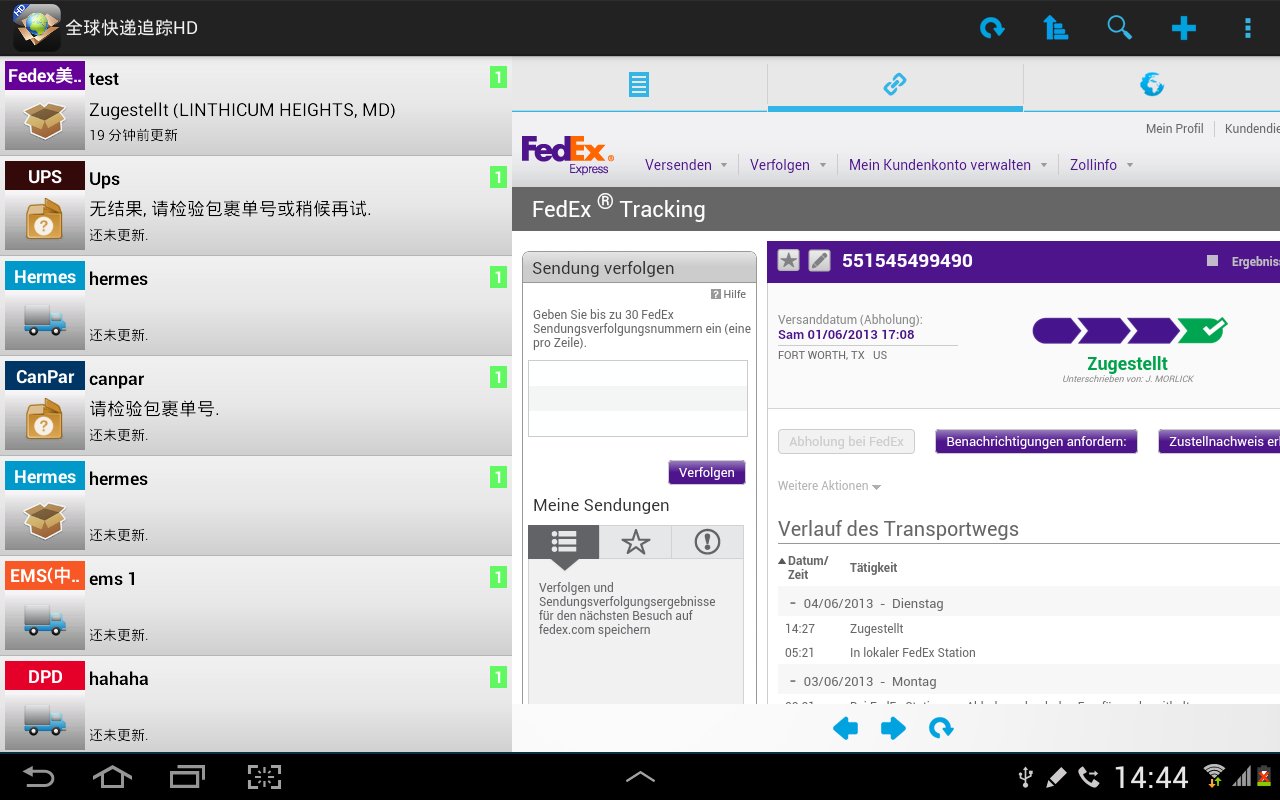Viewport: 1280px width, 800px height.
Task: Click the Hilfe help link
Action: pos(729,294)
